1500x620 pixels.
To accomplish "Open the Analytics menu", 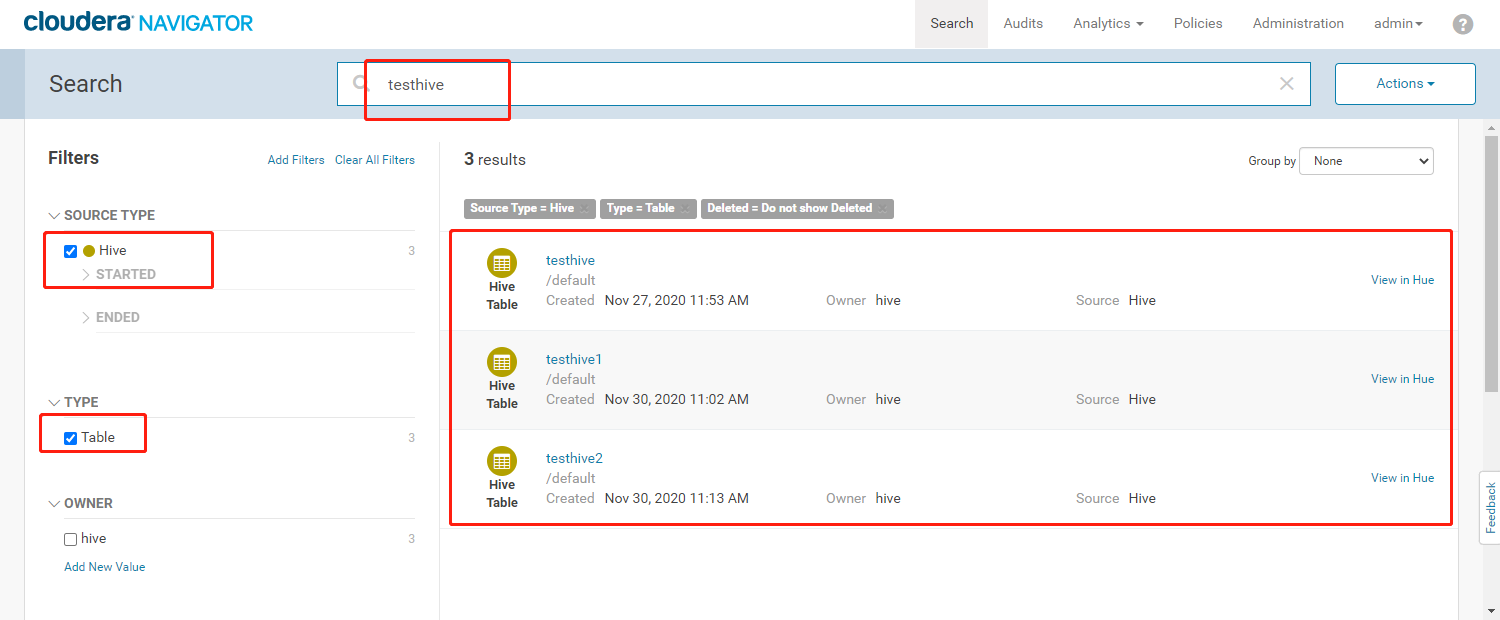I will [x=1108, y=24].
